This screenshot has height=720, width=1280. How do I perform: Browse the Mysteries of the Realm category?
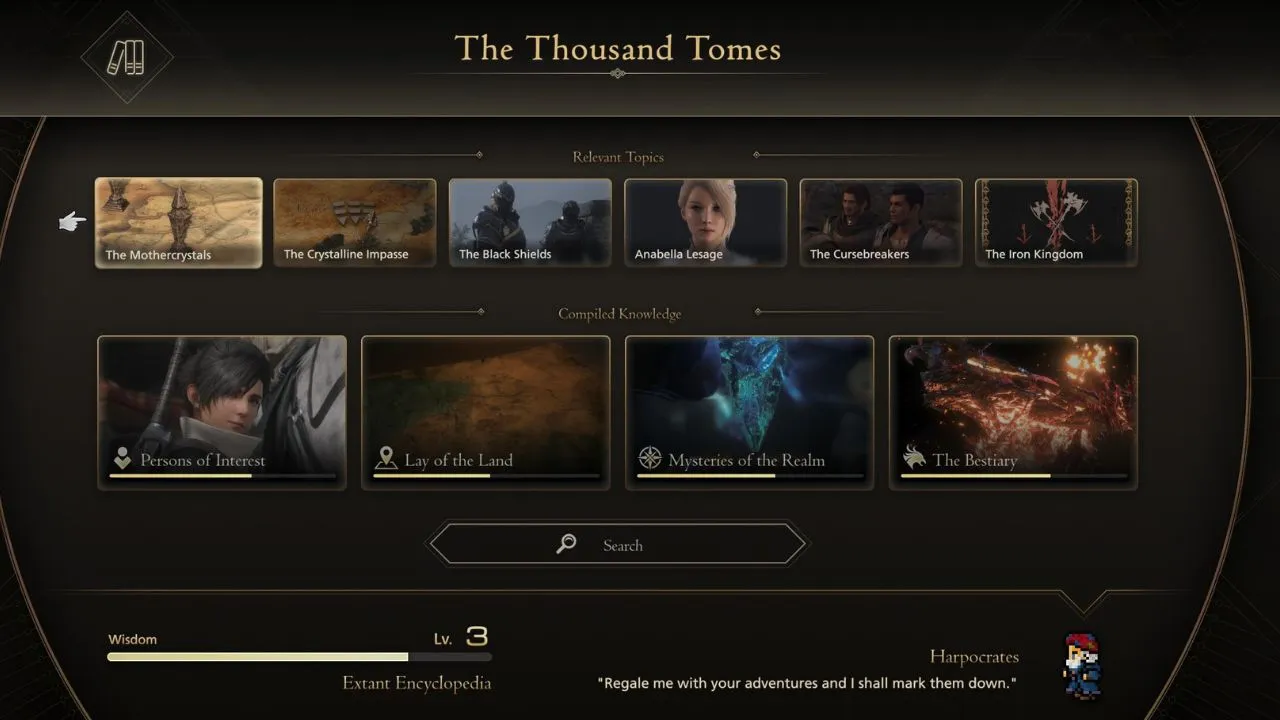click(750, 412)
